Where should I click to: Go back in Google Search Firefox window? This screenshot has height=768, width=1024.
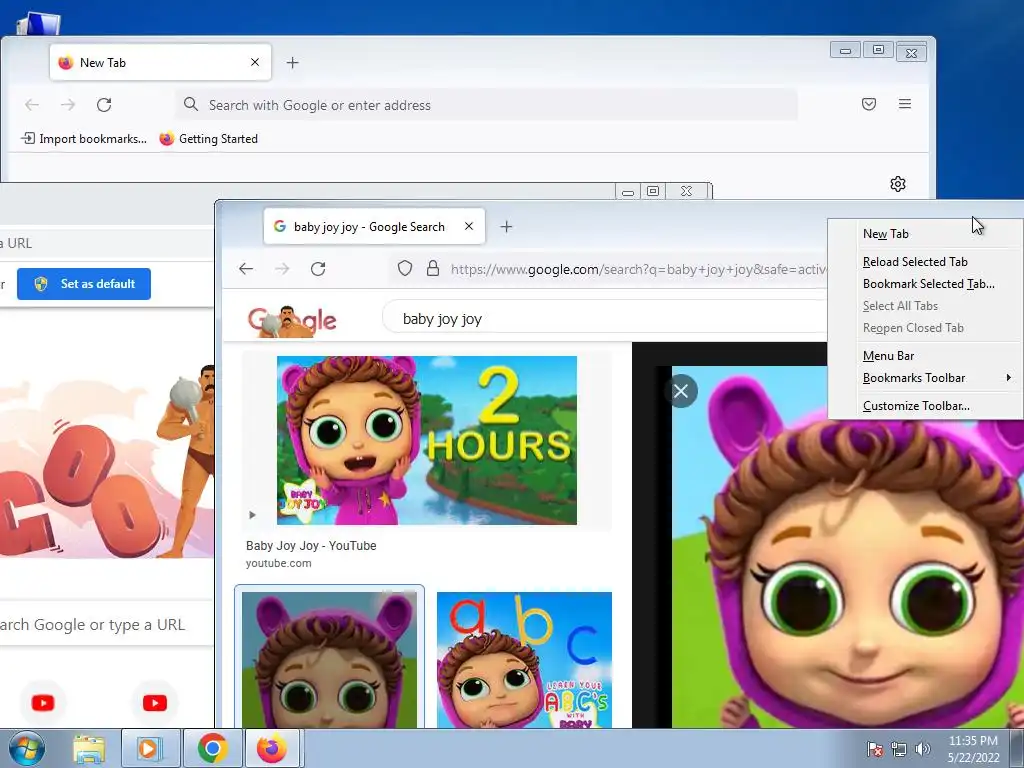[x=246, y=269]
